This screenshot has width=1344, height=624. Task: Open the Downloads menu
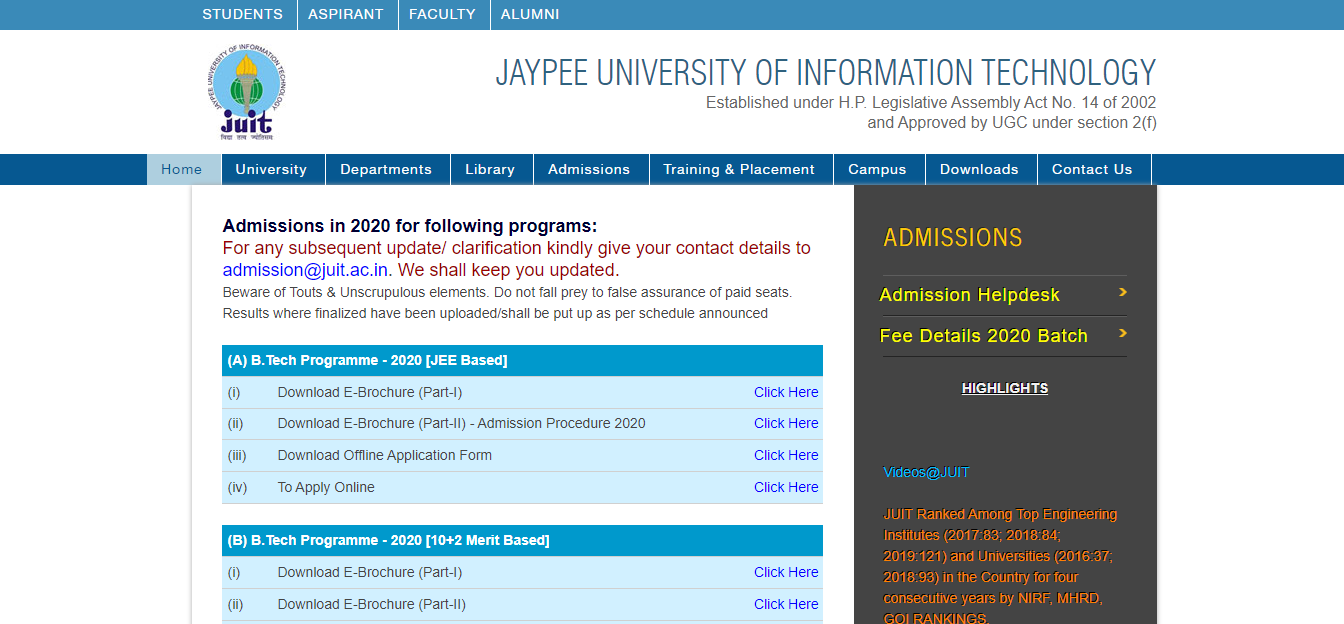click(979, 169)
